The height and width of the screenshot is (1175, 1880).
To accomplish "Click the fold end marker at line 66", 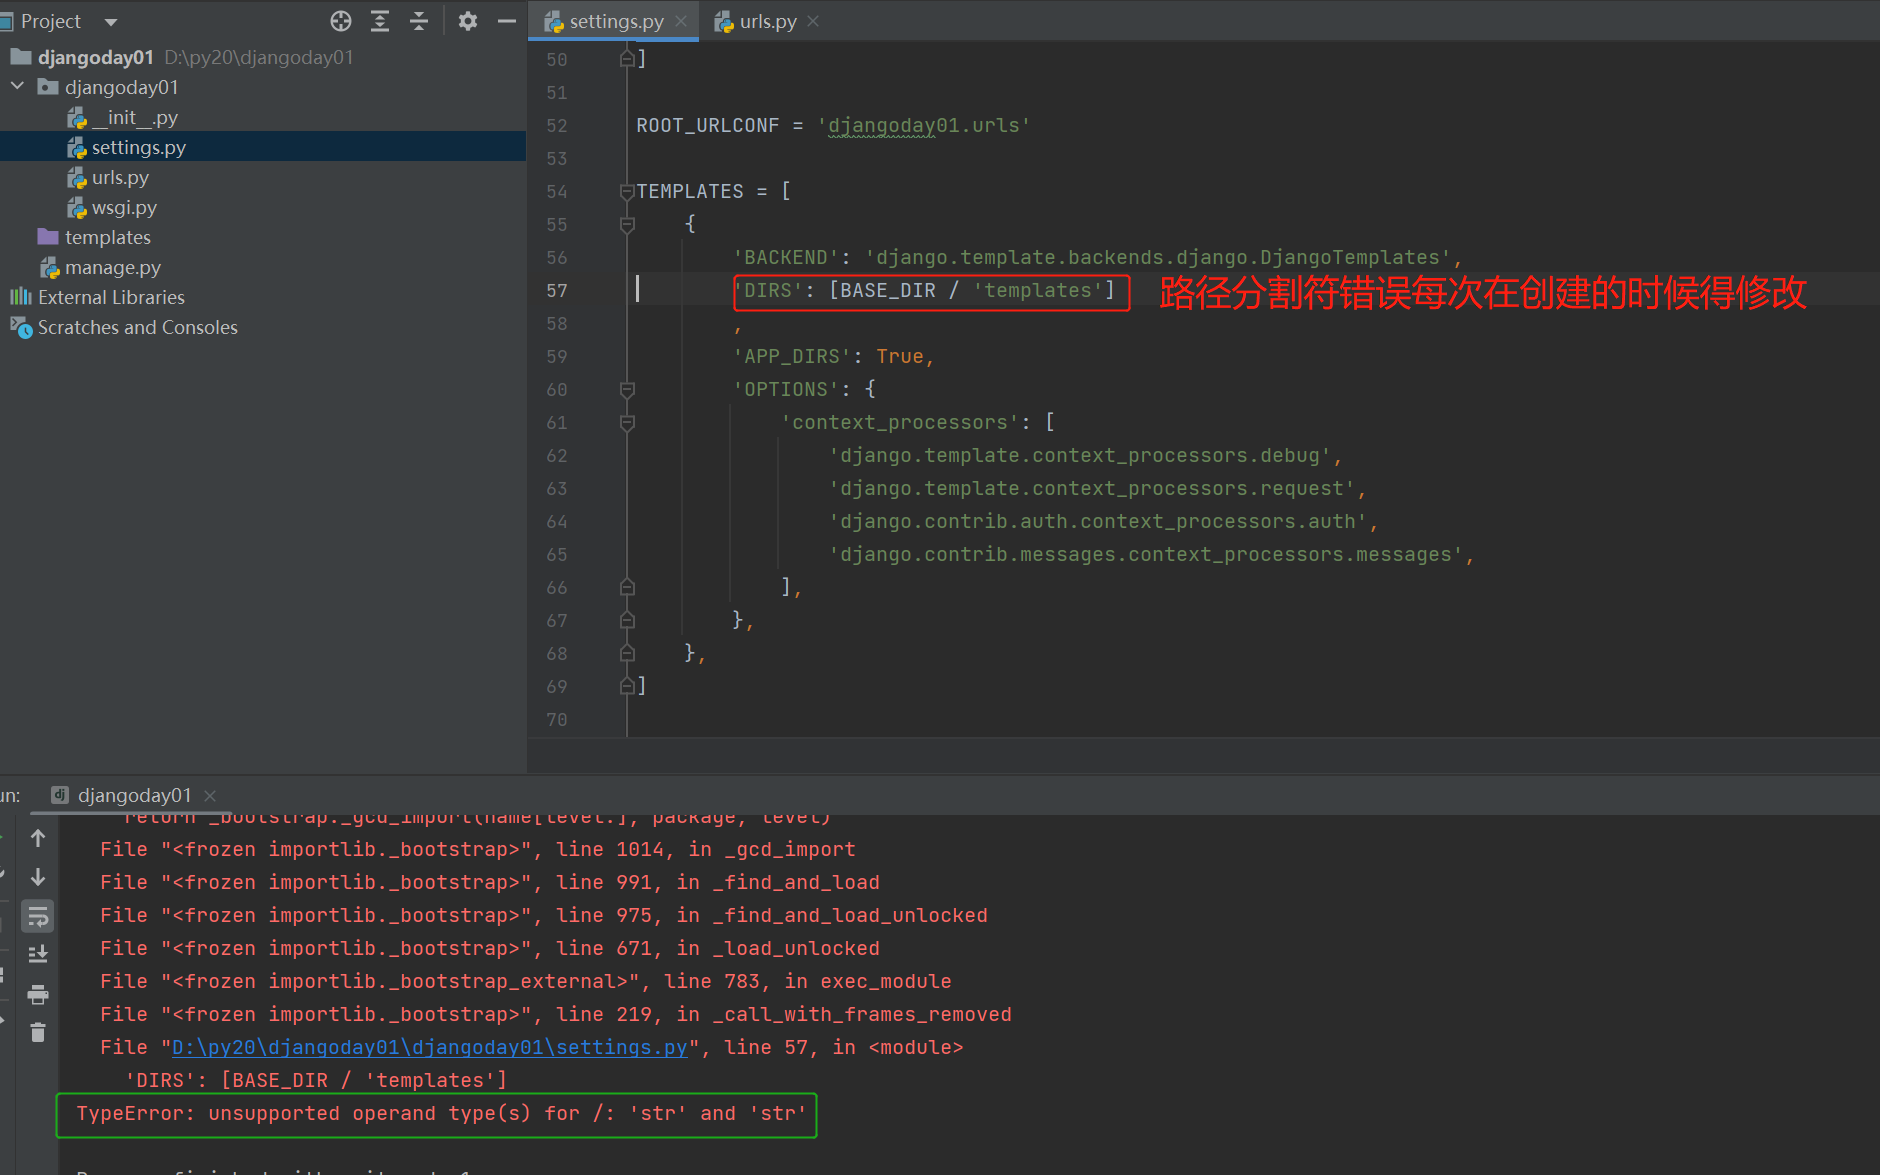I will click(x=627, y=587).
